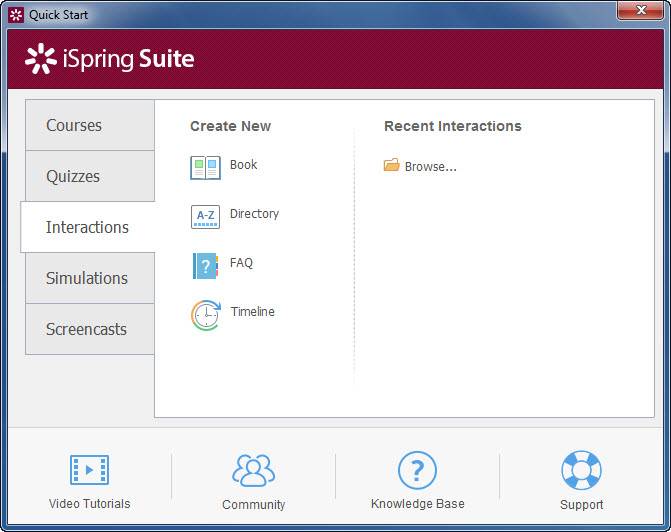Create a new Book interaction via its label
The width and height of the screenshot is (671, 532).
[x=243, y=164]
